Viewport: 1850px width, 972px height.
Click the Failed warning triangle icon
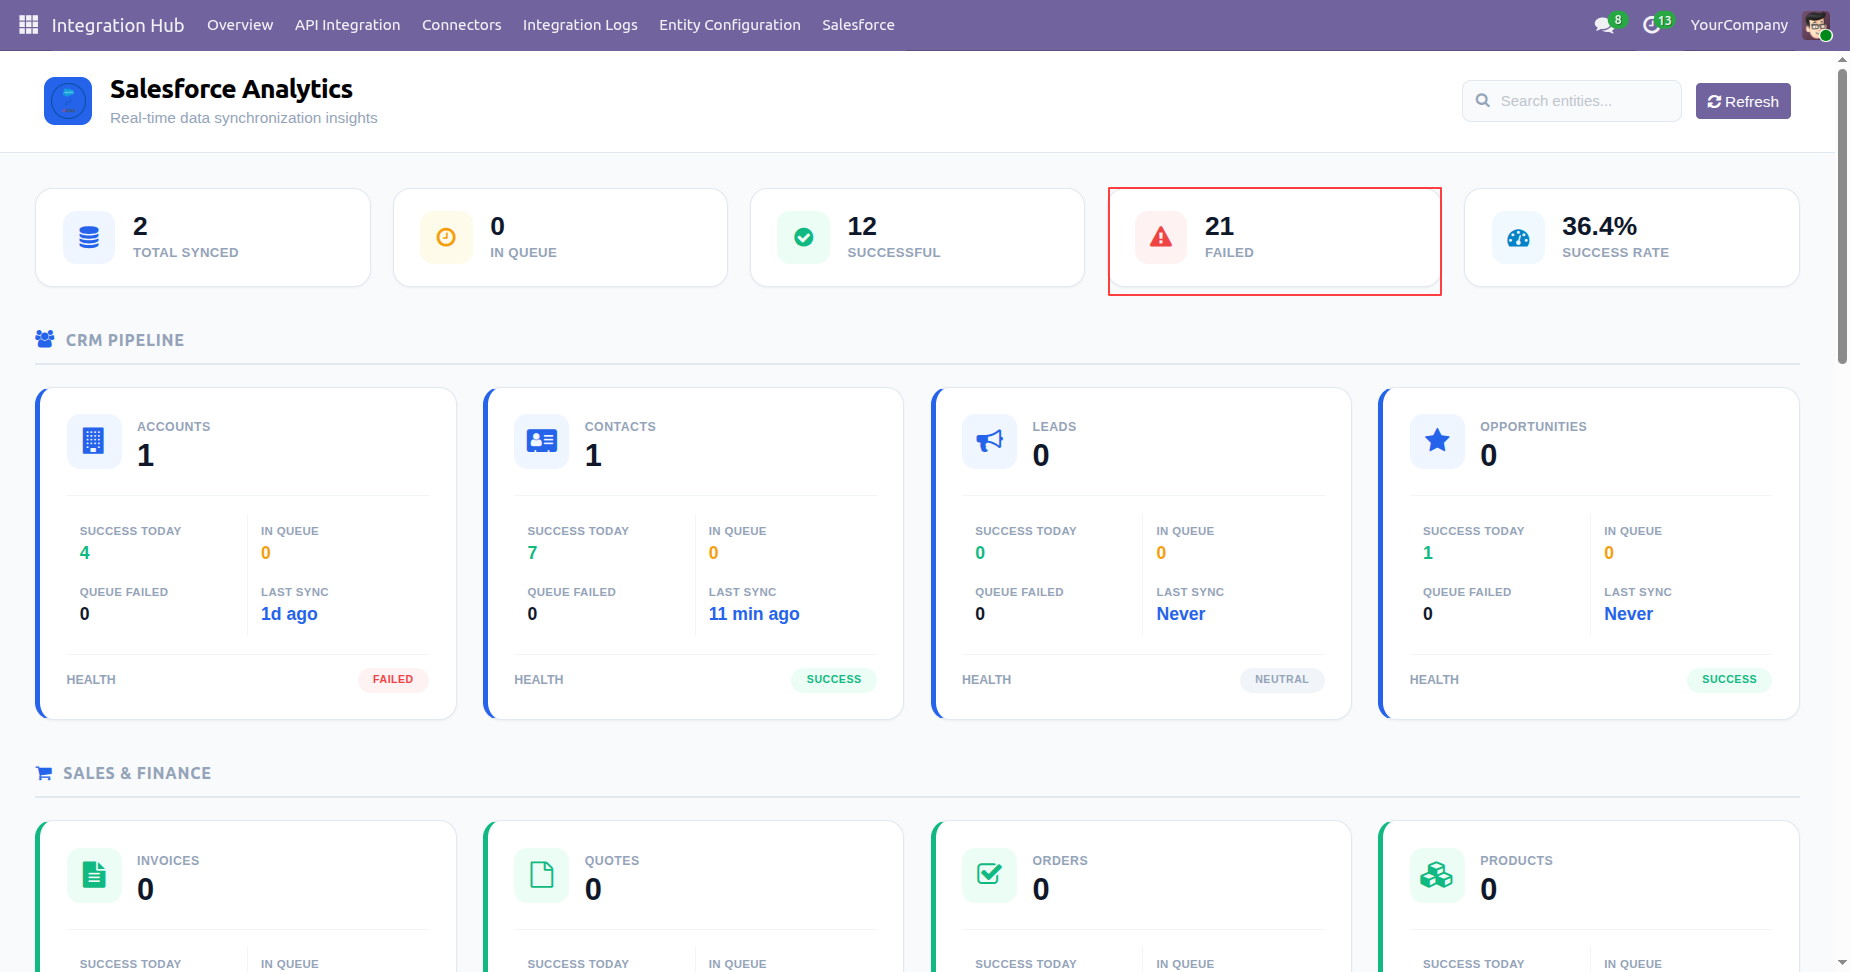tap(1161, 237)
